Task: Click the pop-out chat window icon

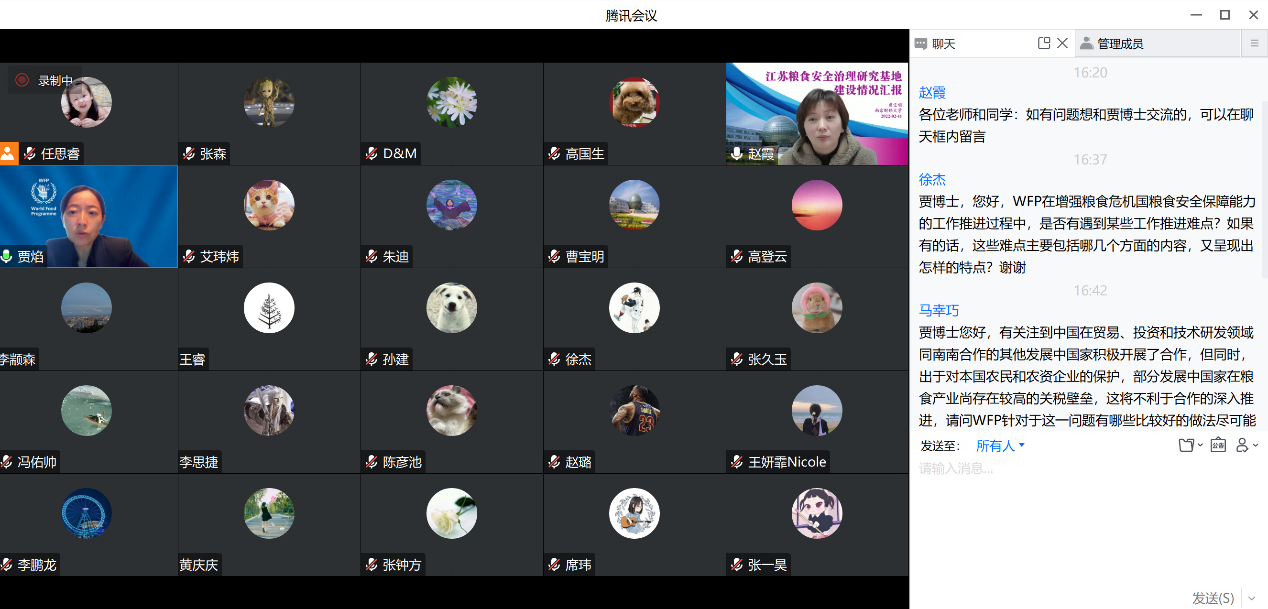Action: point(1044,44)
